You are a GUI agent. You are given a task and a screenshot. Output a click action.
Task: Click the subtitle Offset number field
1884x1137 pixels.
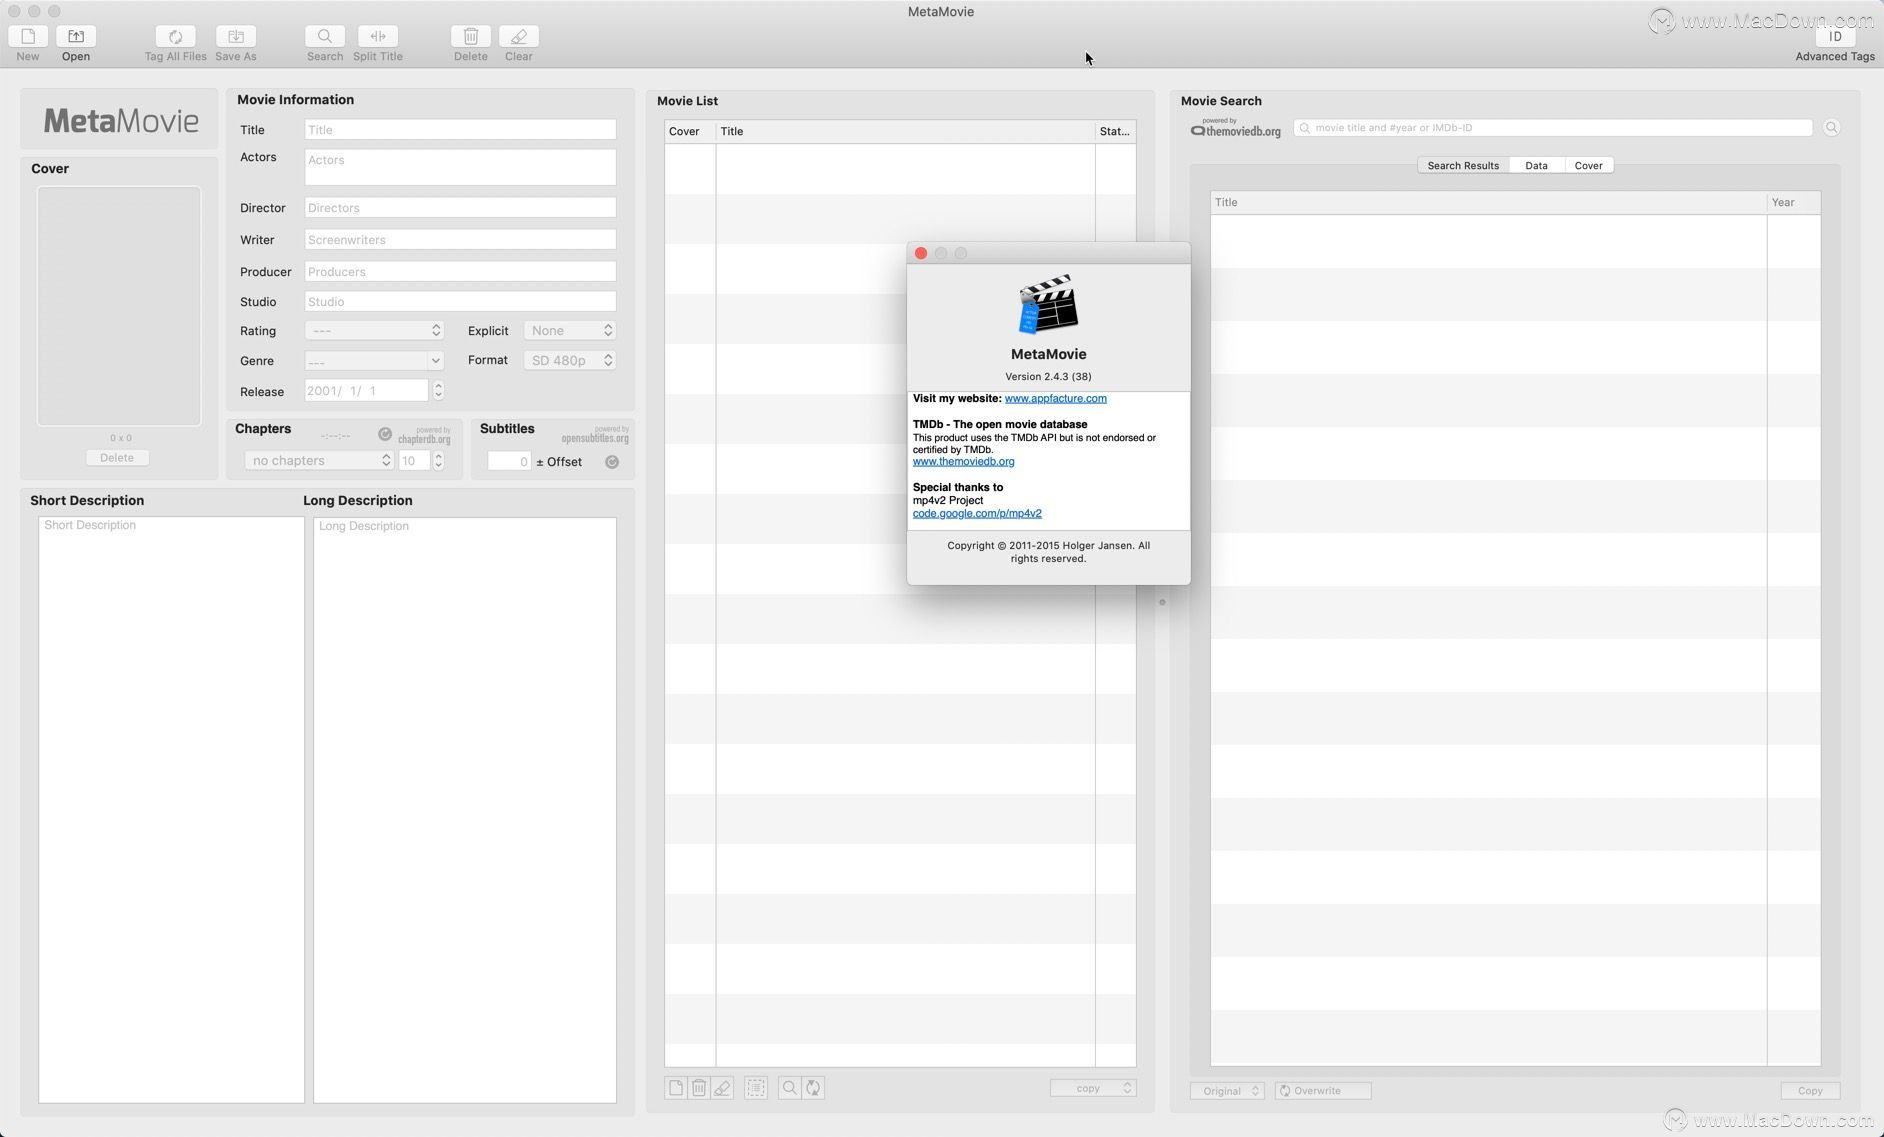click(x=509, y=461)
